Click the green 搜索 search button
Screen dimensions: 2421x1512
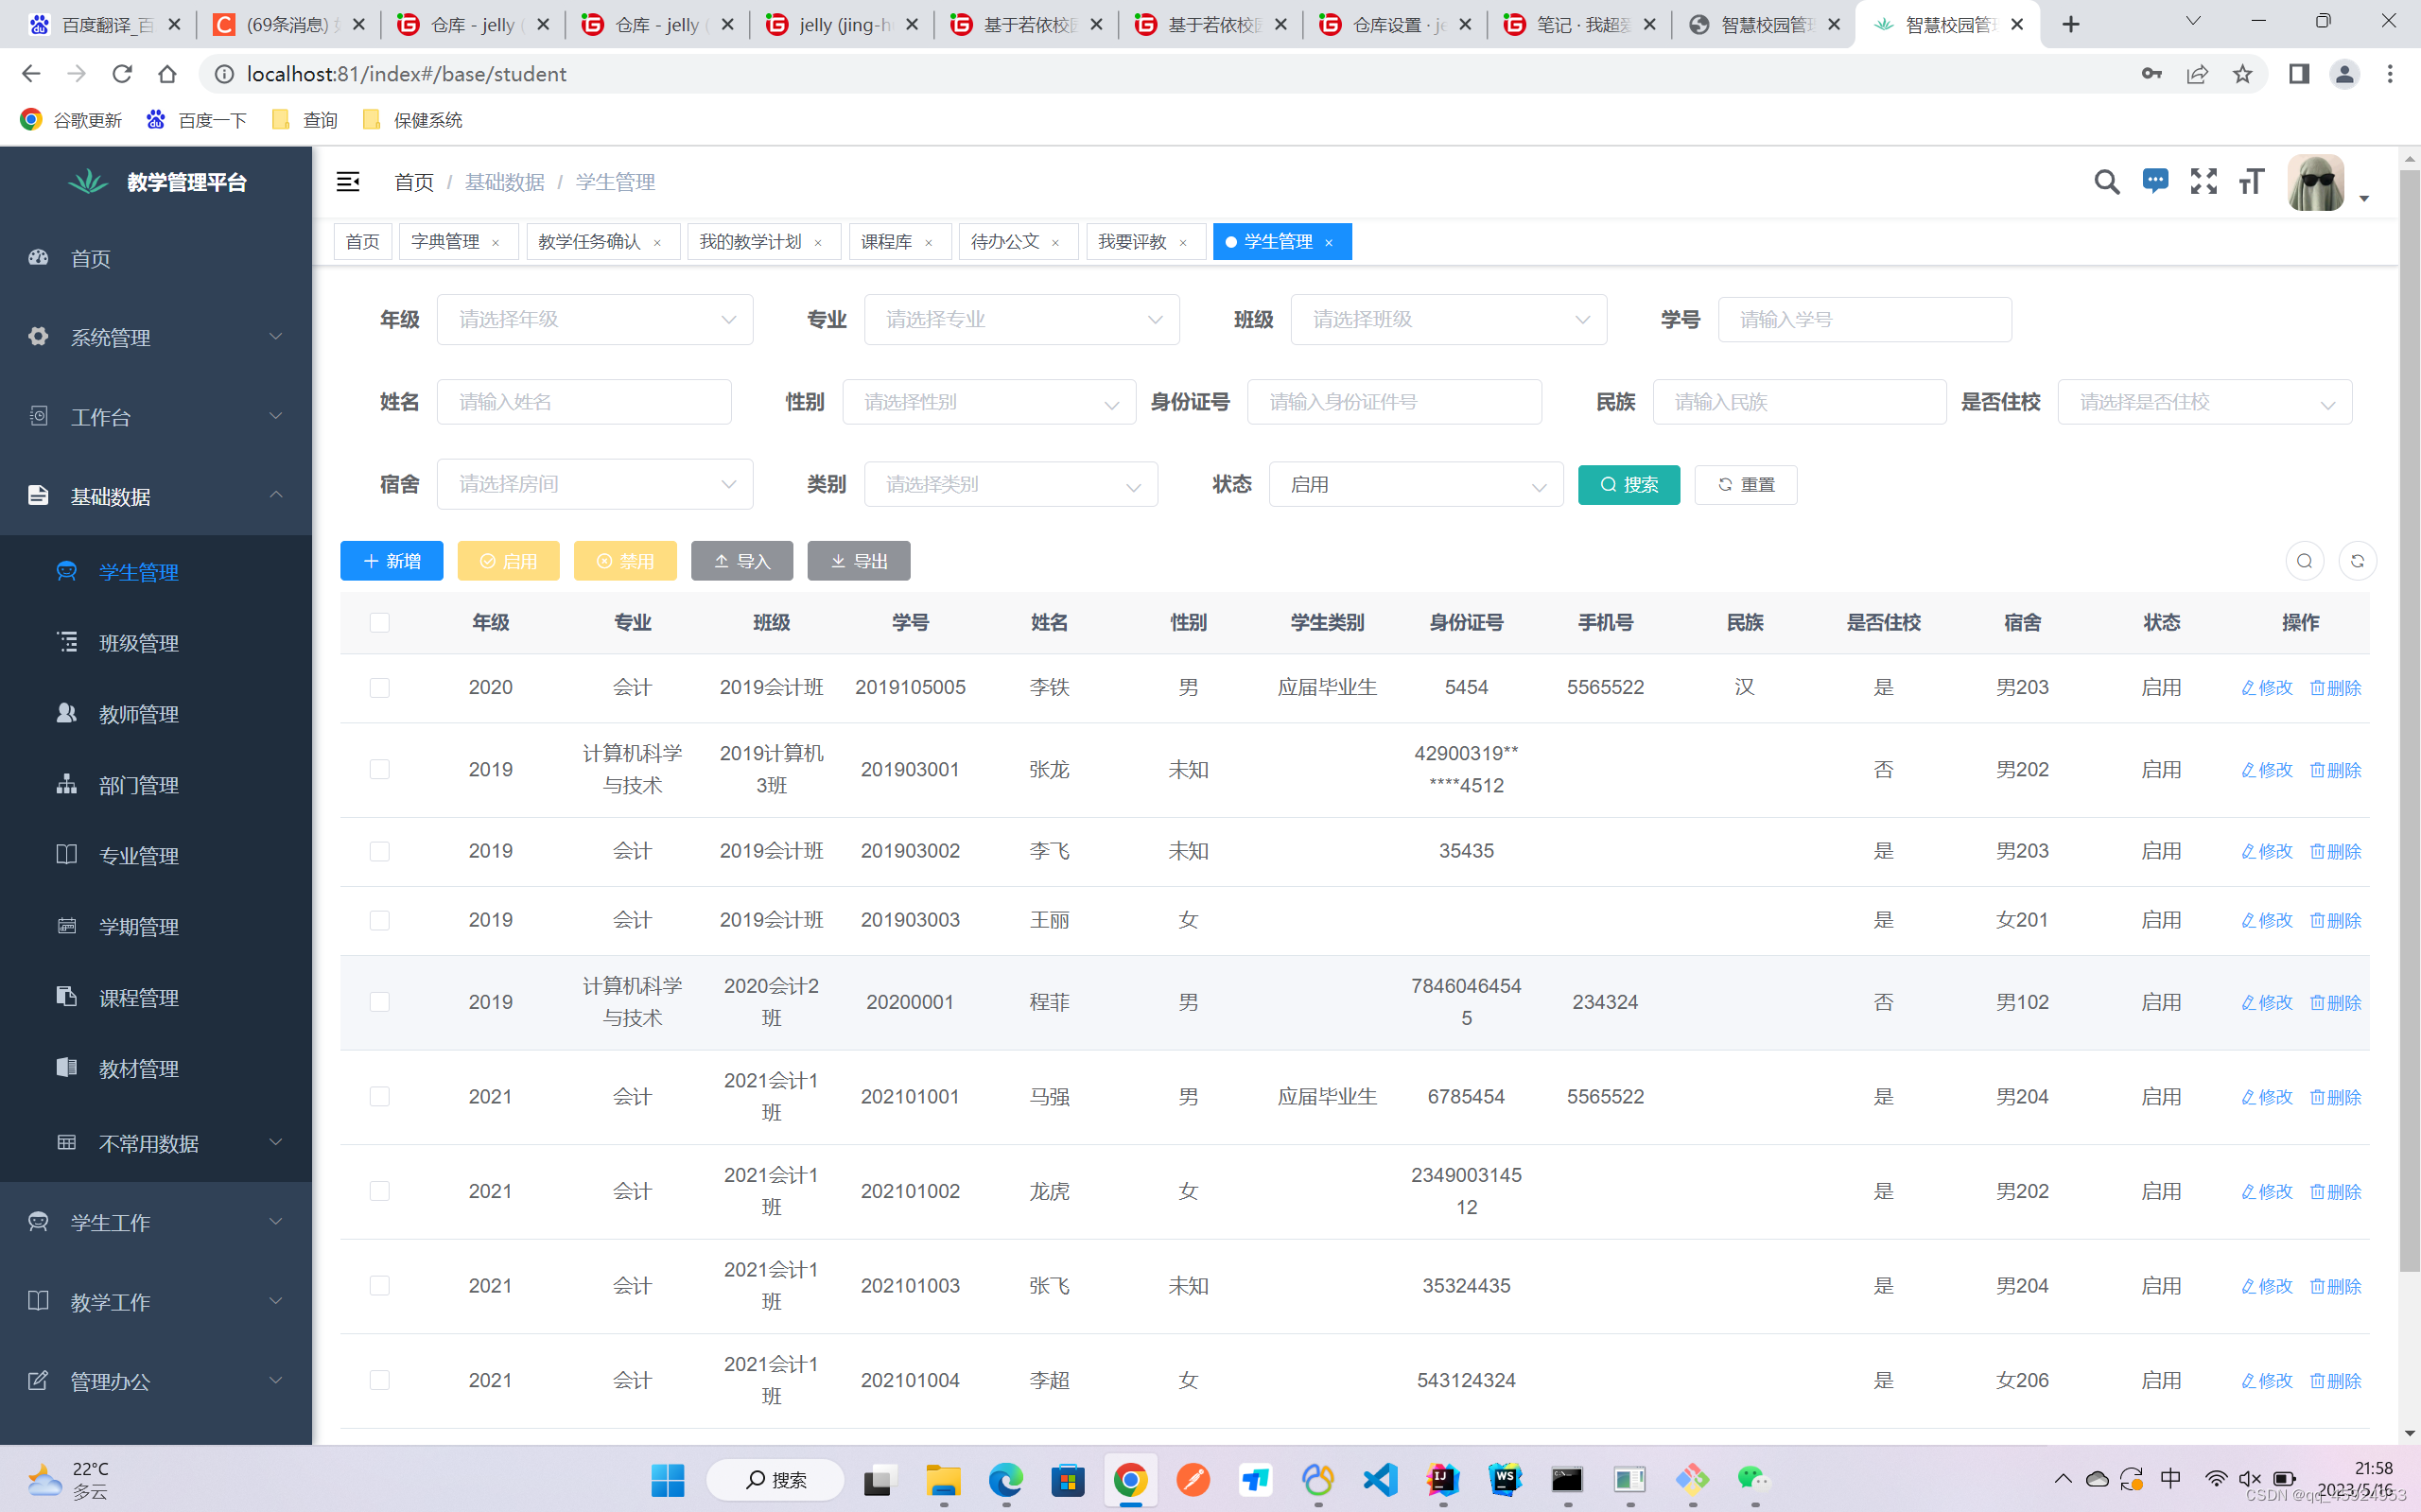point(1628,485)
